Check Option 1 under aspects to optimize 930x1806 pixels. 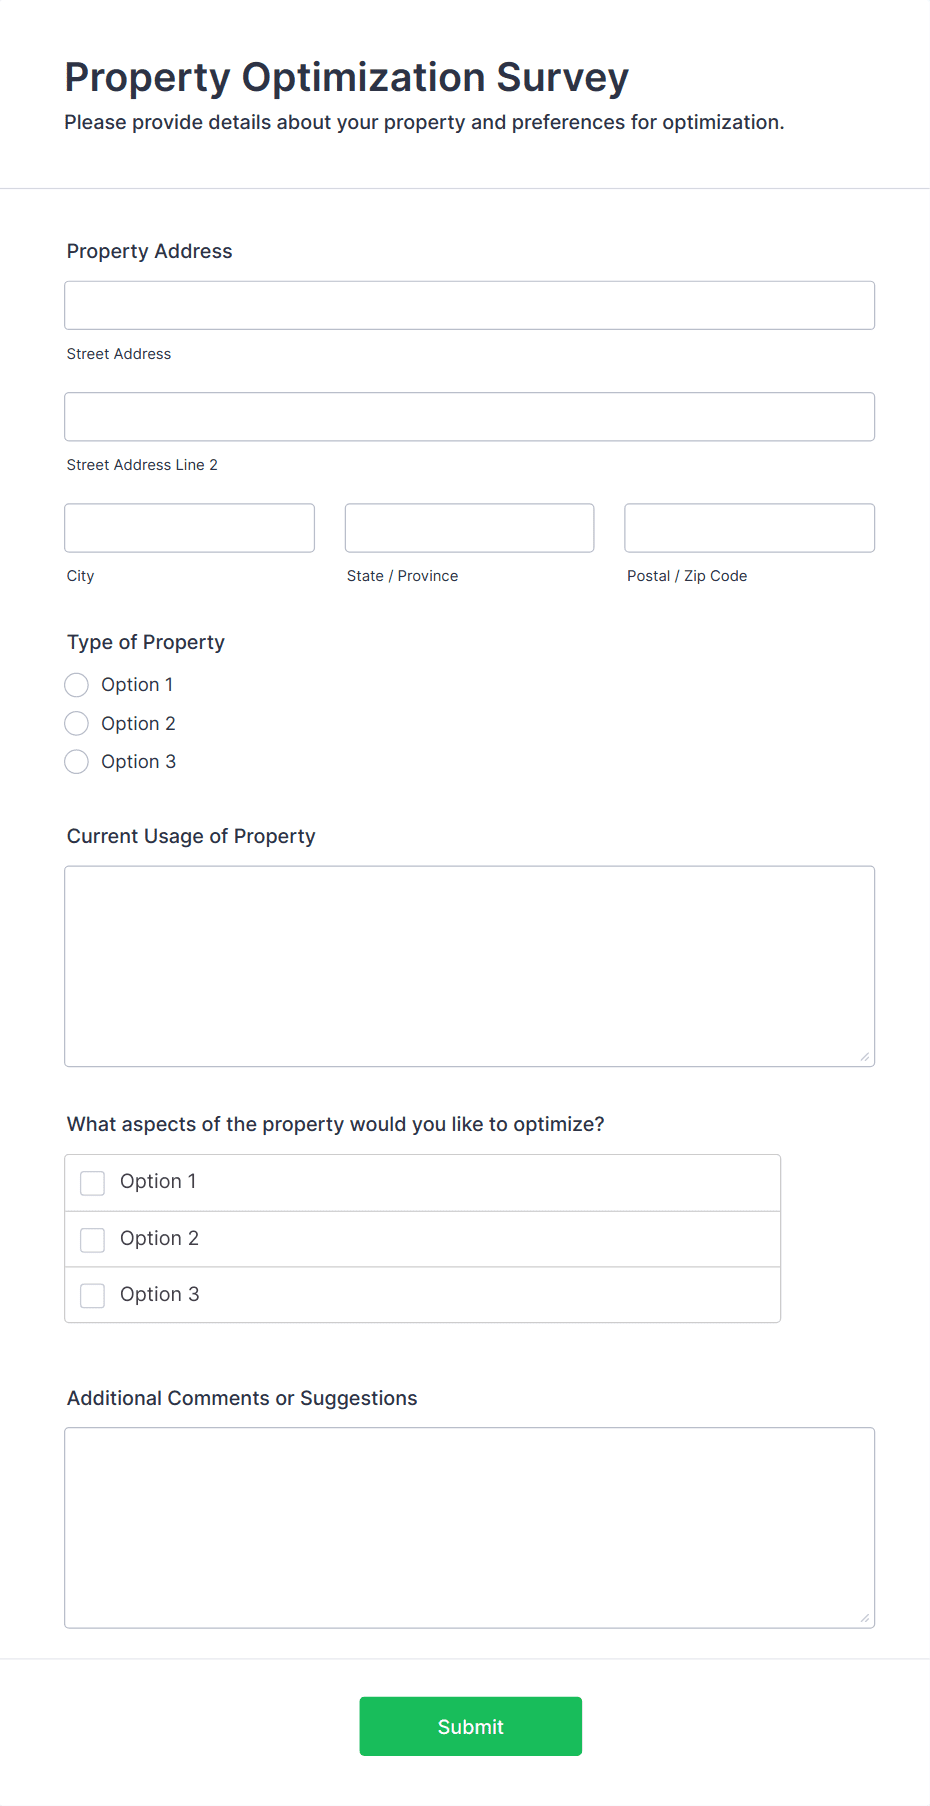click(x=93, y=1183)
